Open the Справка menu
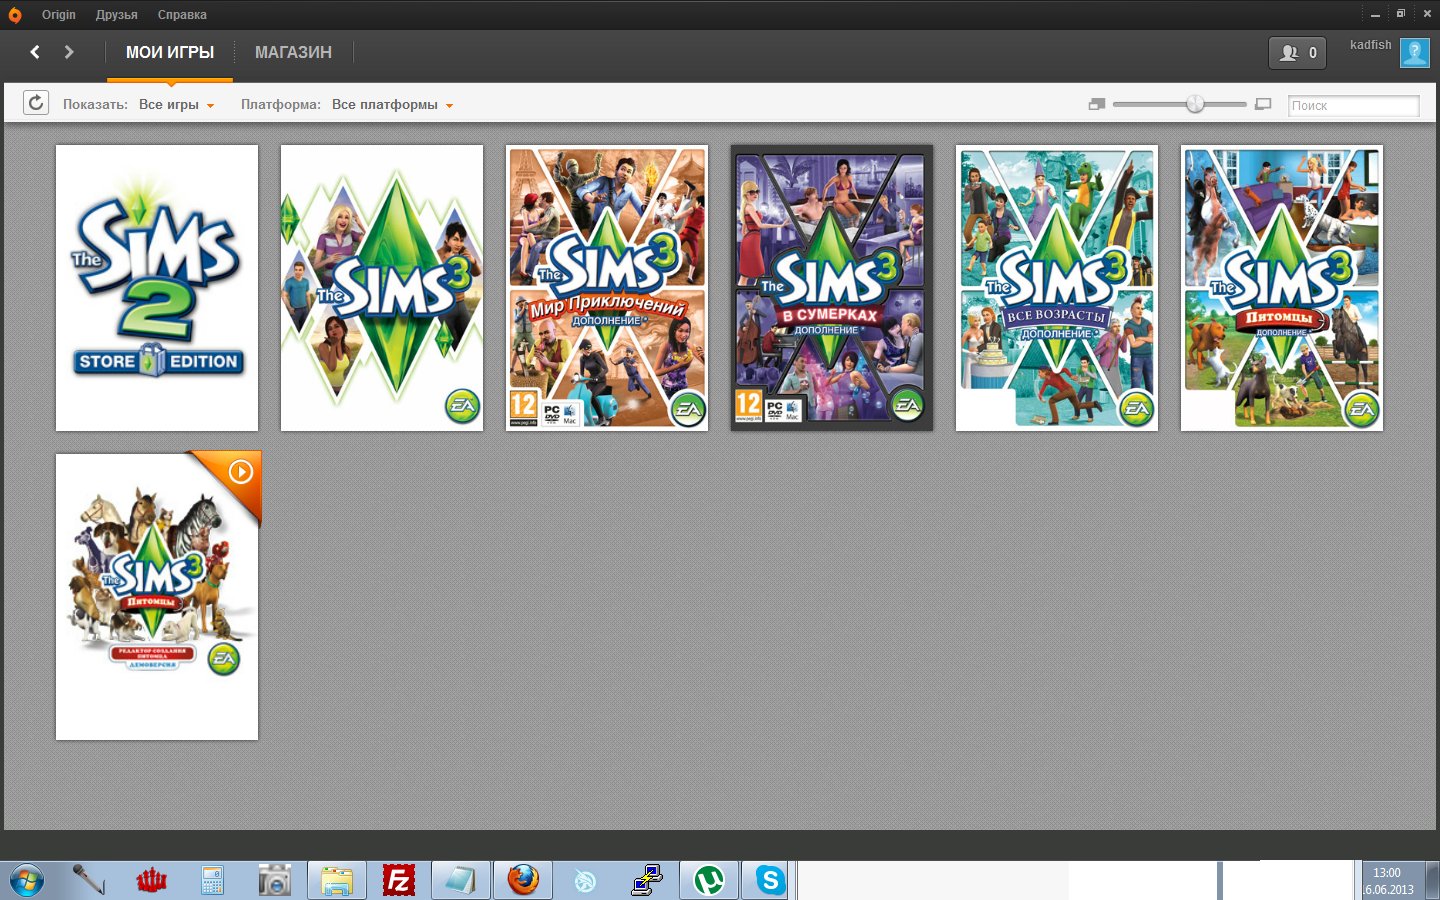Viewport: 1440px width, 900px height. pyautogui.click(x=182, y=15)
